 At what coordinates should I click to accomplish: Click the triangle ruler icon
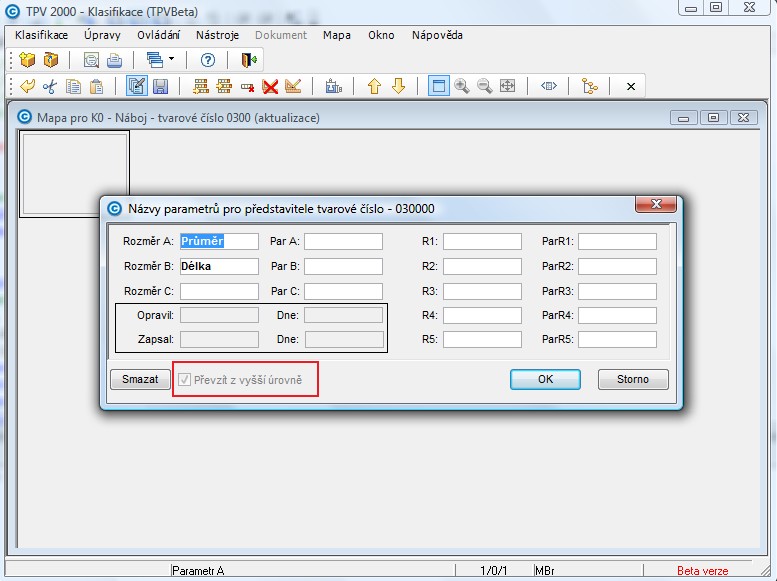click(293, 86)
